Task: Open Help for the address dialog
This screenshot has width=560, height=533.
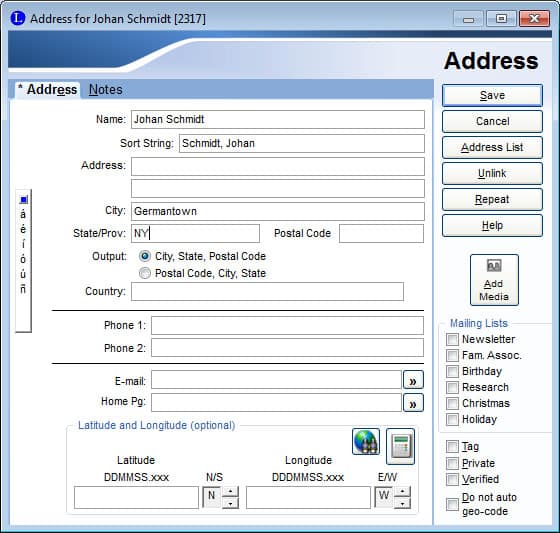Action: 492,225
